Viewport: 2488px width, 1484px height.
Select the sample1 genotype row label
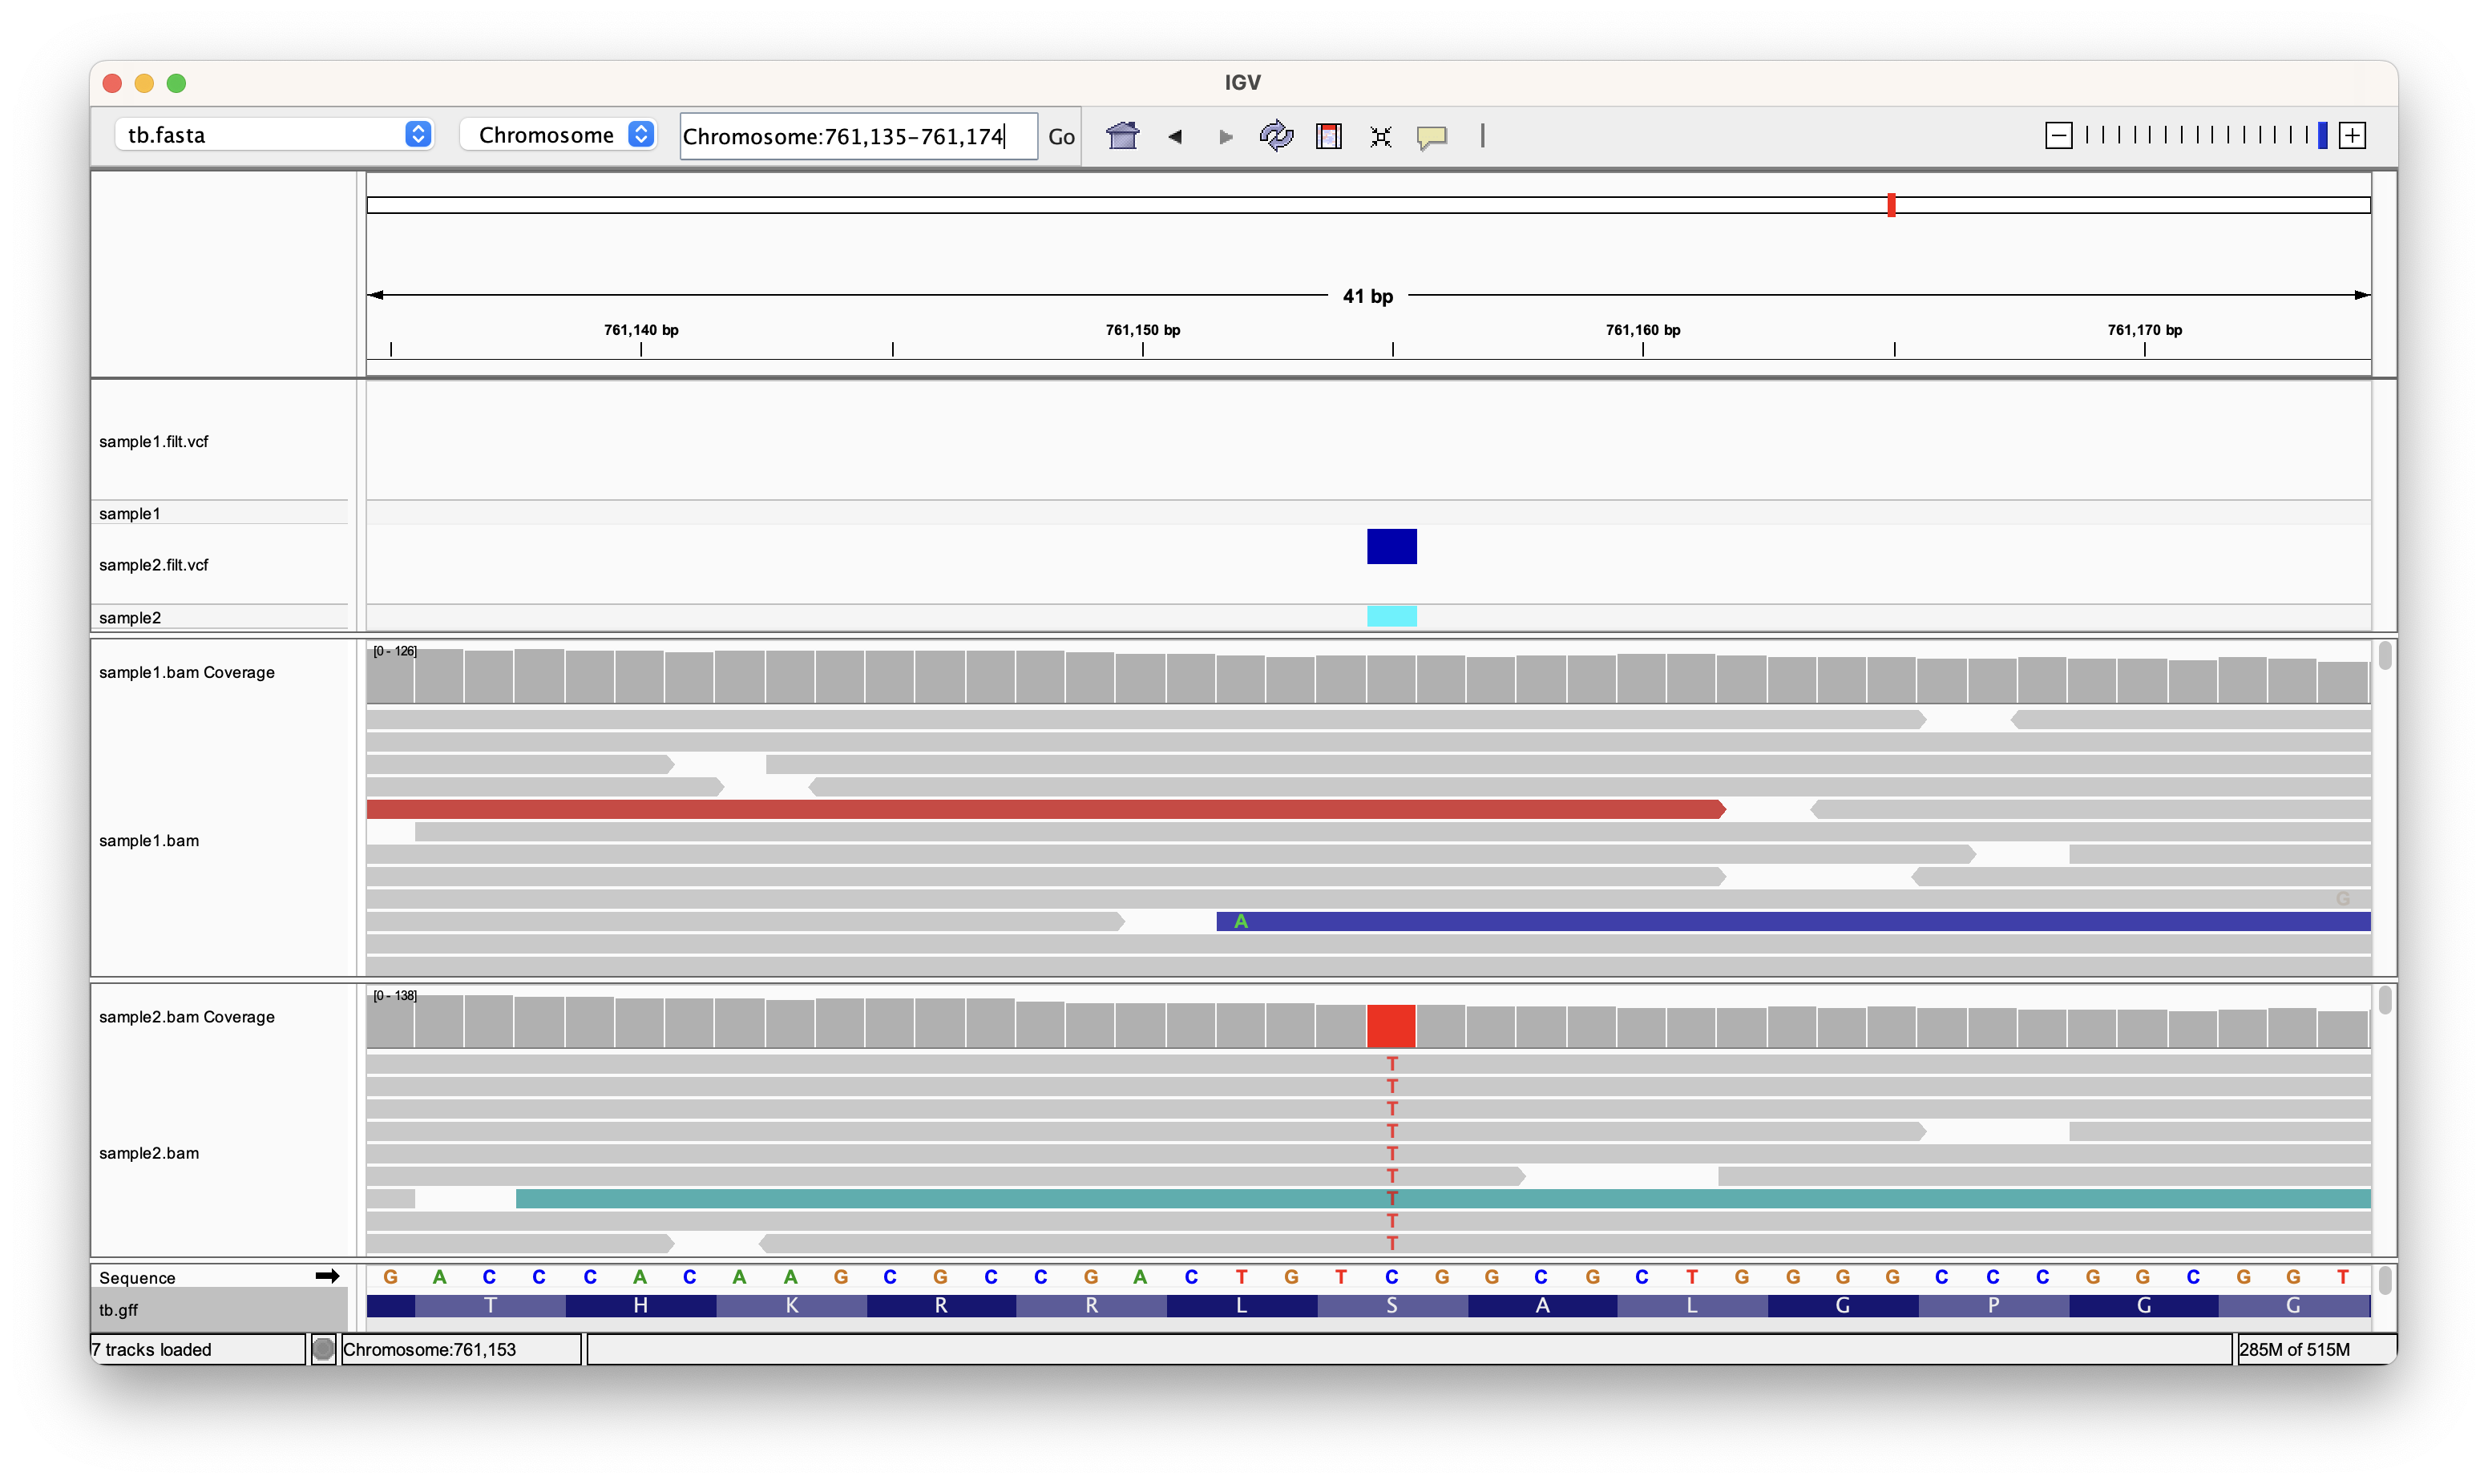[129, 513]
